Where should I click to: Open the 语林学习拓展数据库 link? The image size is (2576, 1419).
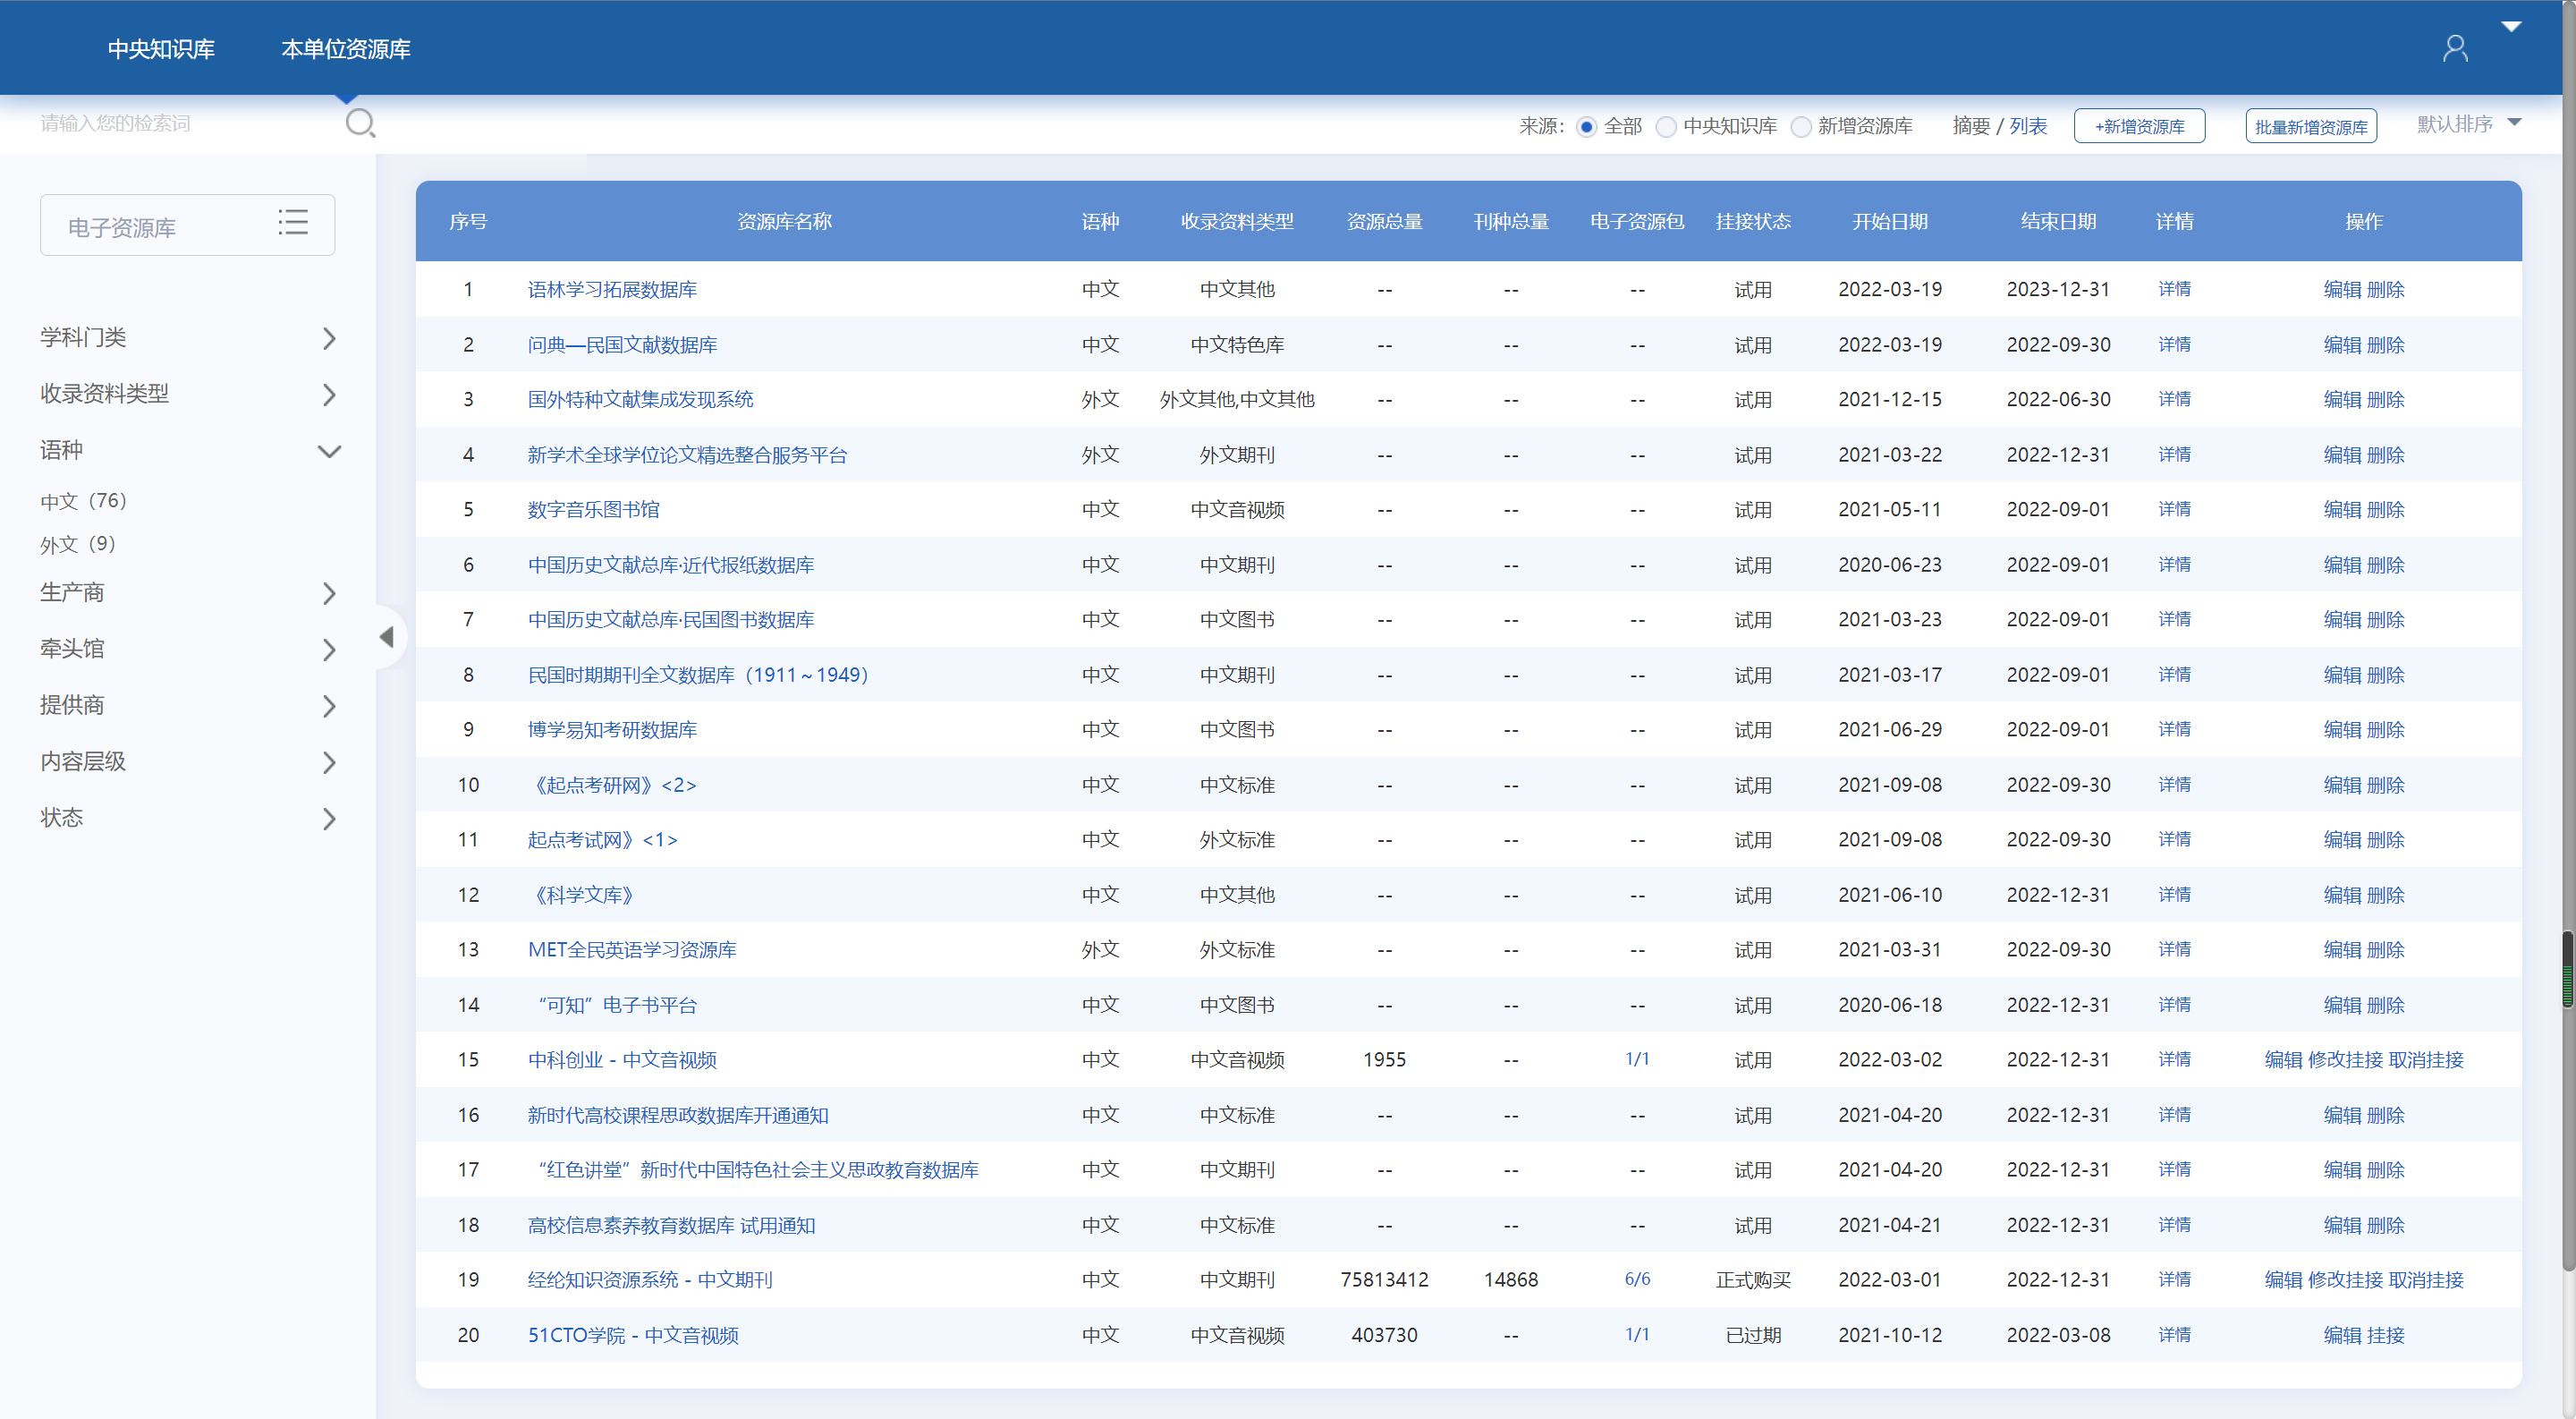click(612, 289)
